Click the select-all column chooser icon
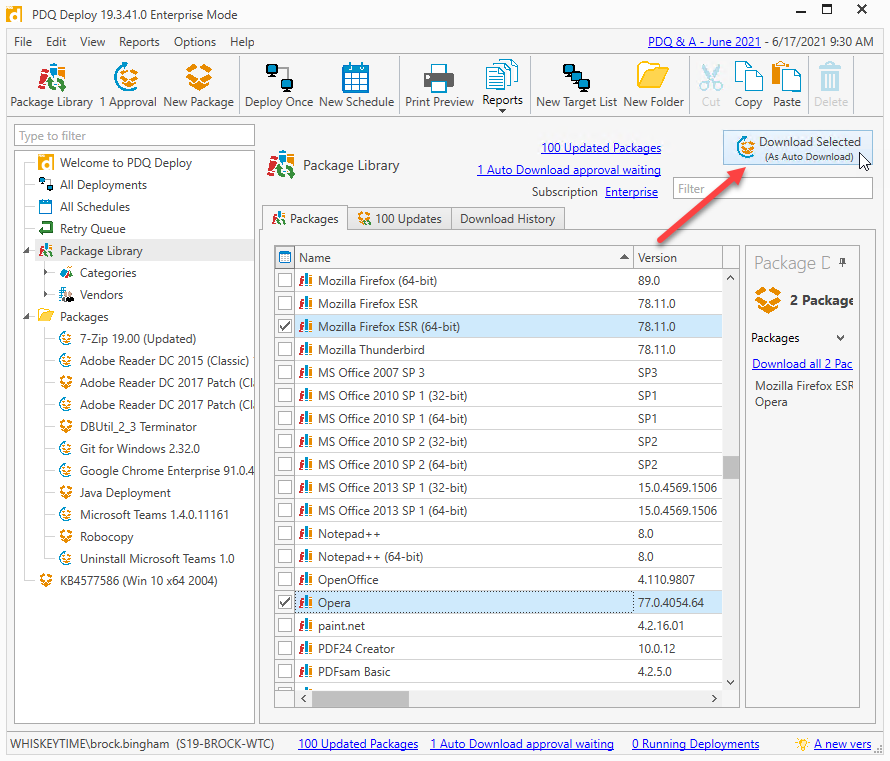The height and width of the screenshot is (761, 890). (x=285, y=258)
